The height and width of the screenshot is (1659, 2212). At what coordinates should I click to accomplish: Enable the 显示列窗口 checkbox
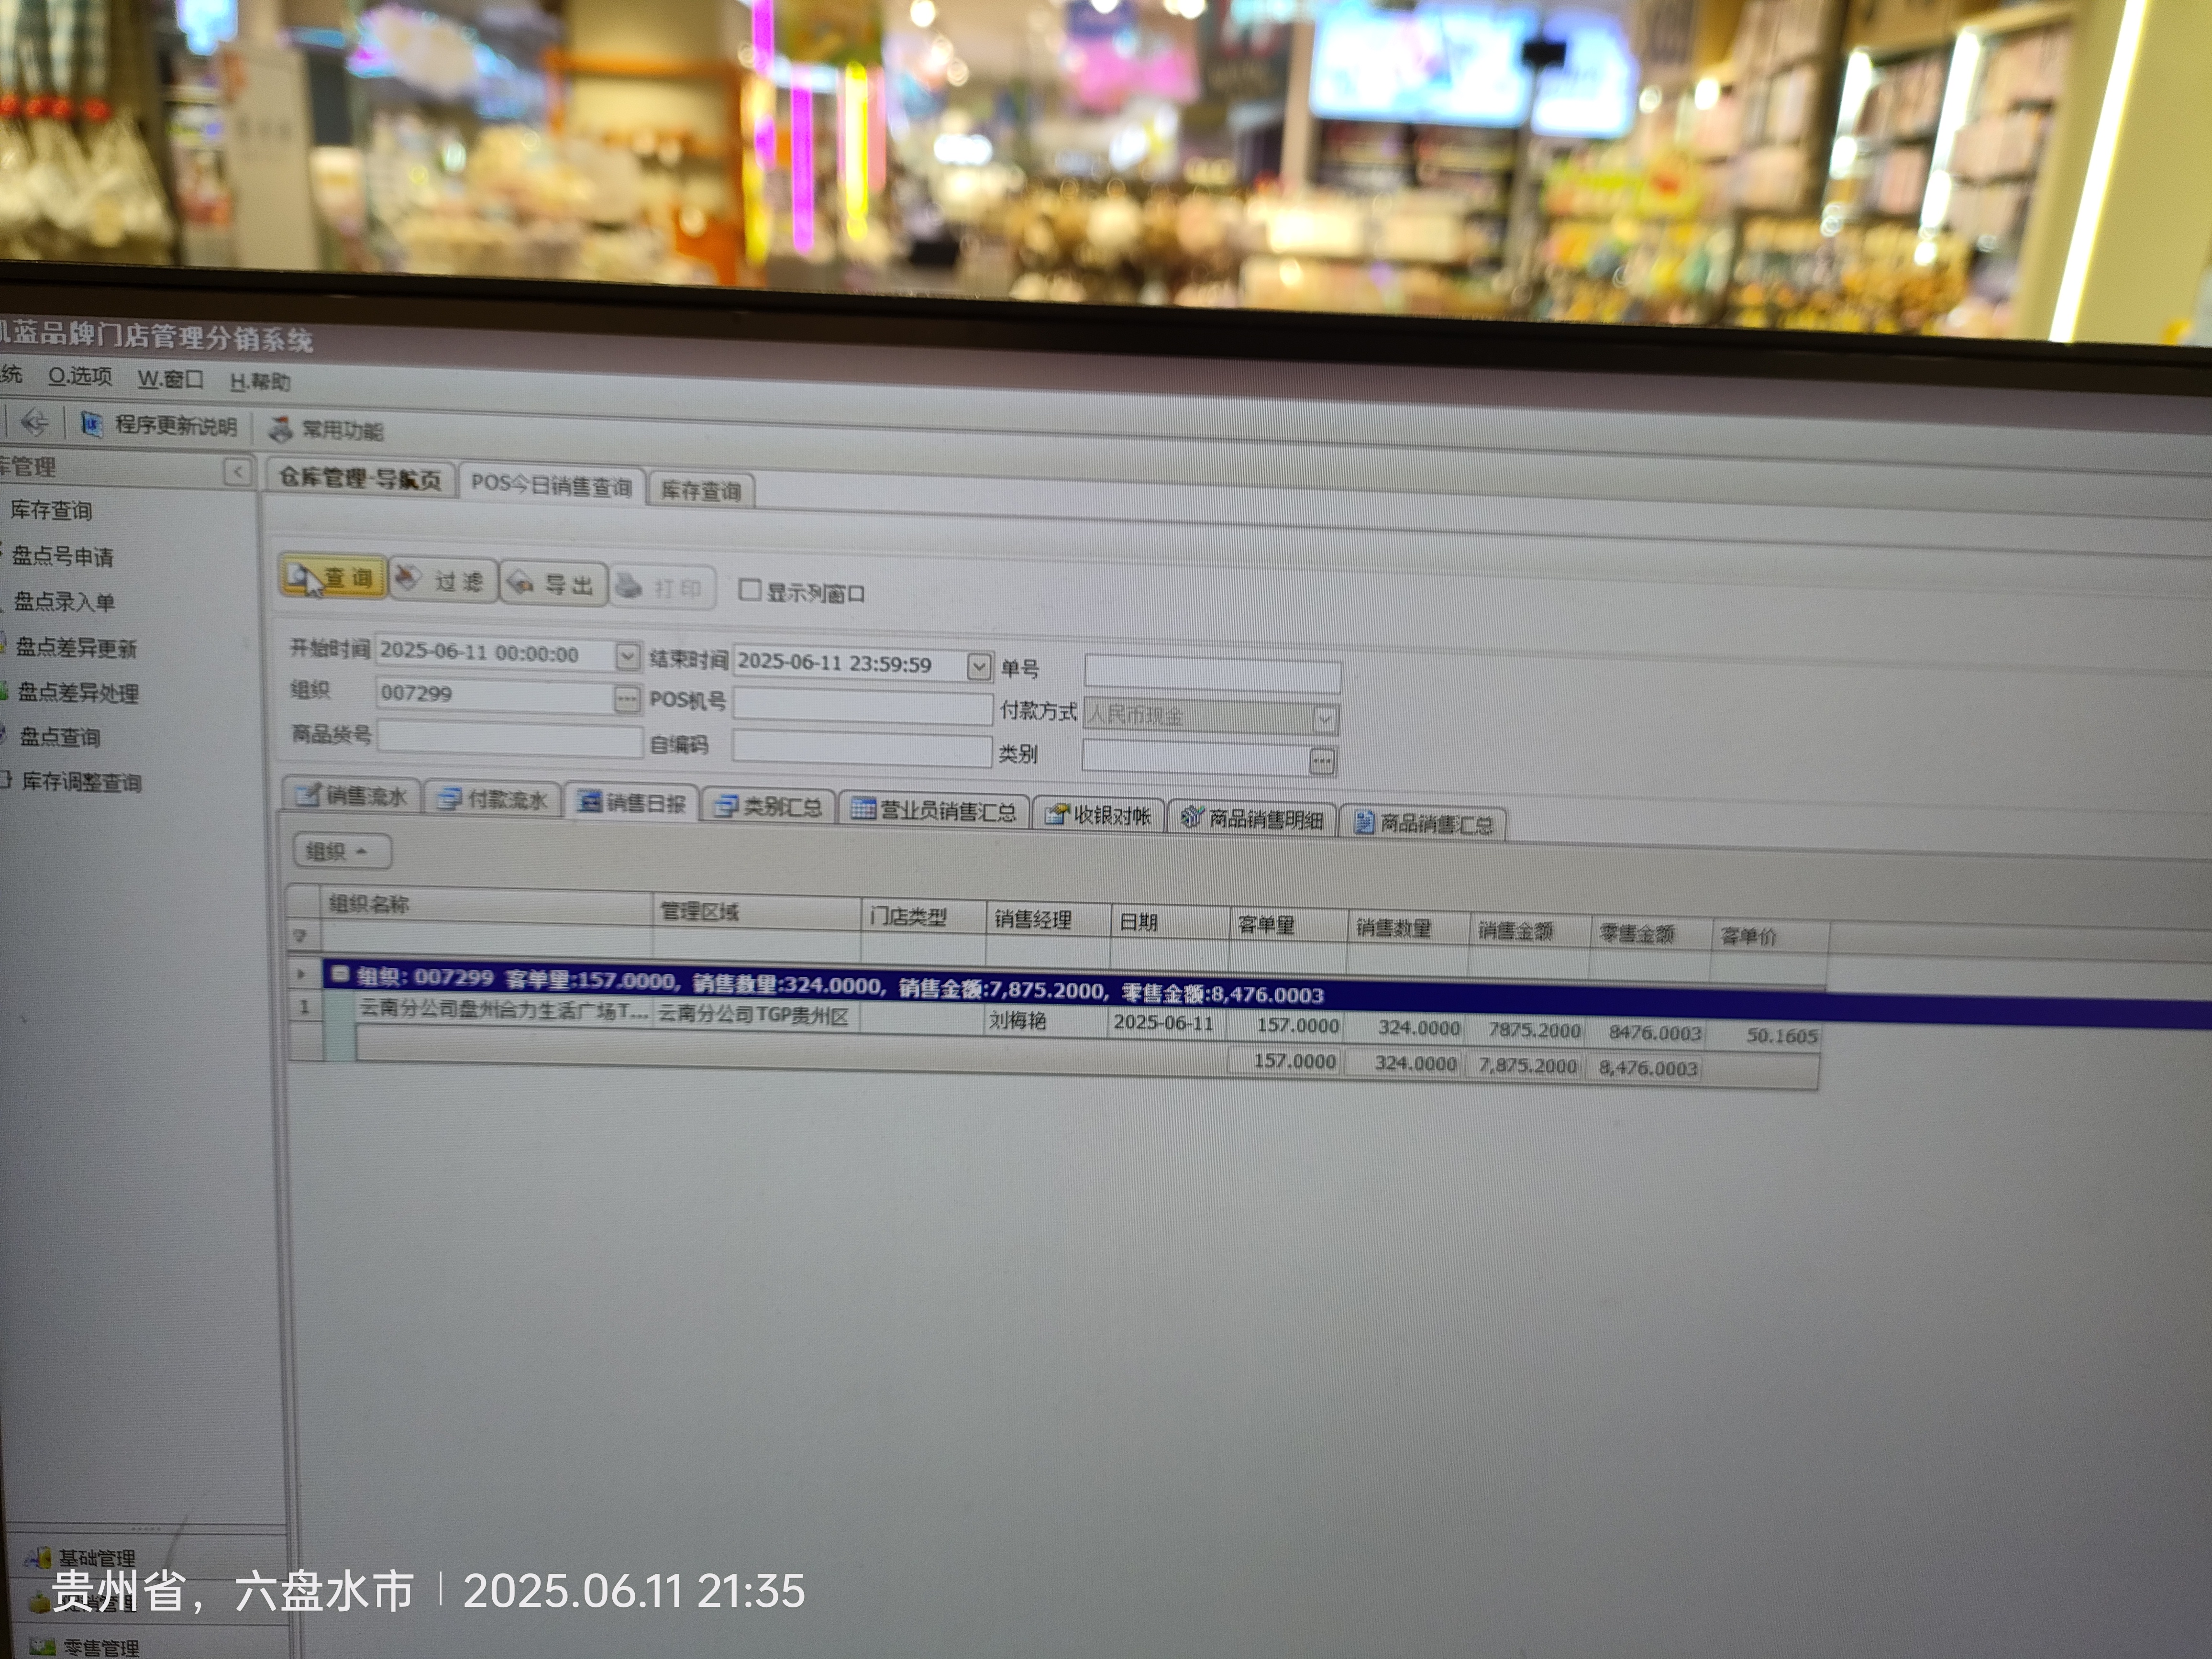[x=749, y=590]
